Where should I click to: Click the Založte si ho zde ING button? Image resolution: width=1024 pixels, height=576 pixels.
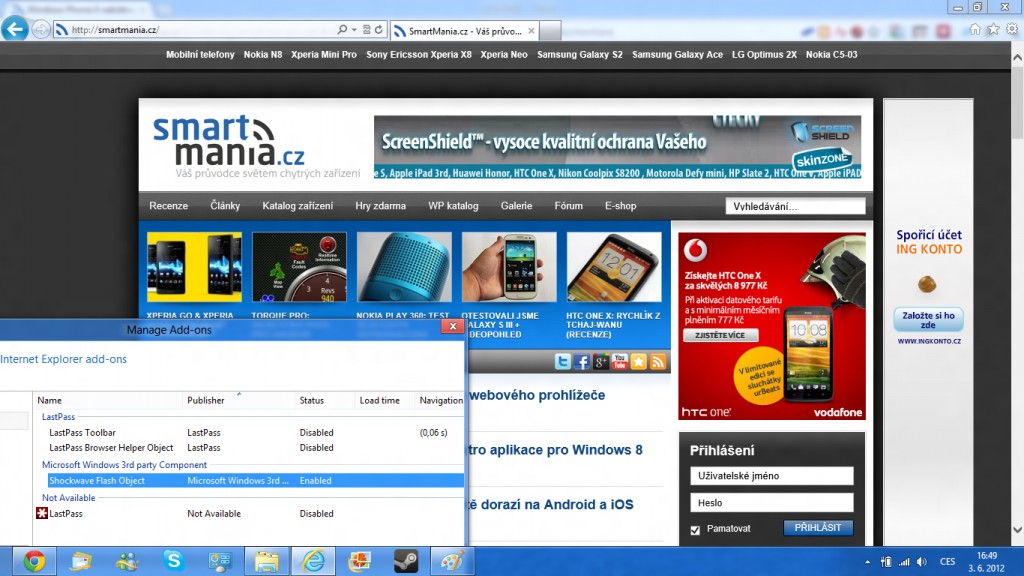pyautogui.click(x=928, y=320)
